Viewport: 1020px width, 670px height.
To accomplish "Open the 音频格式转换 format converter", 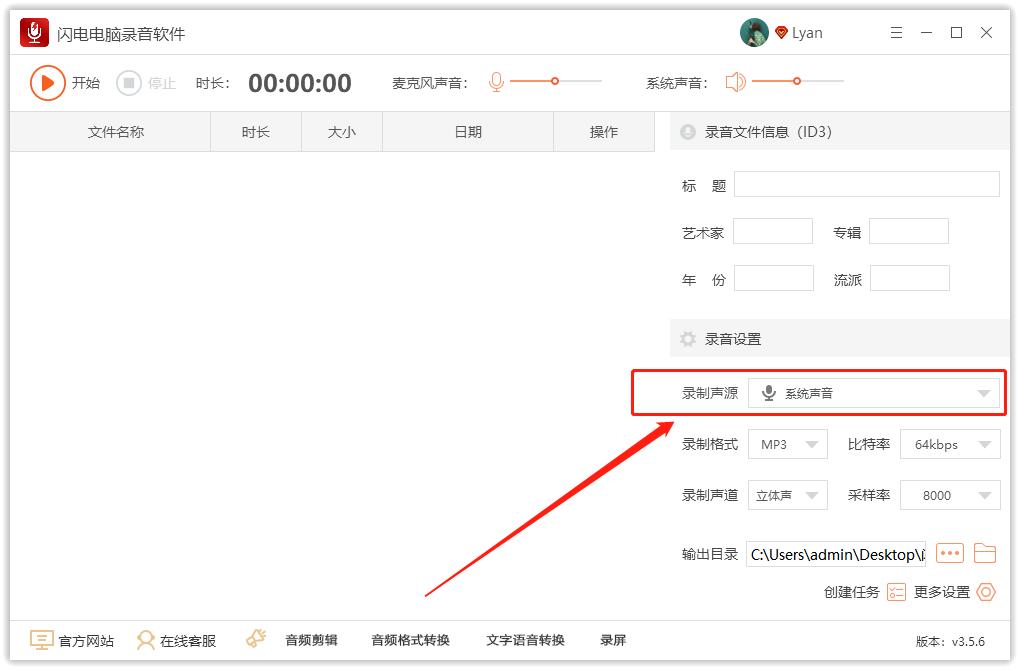I will click(411, 640).
